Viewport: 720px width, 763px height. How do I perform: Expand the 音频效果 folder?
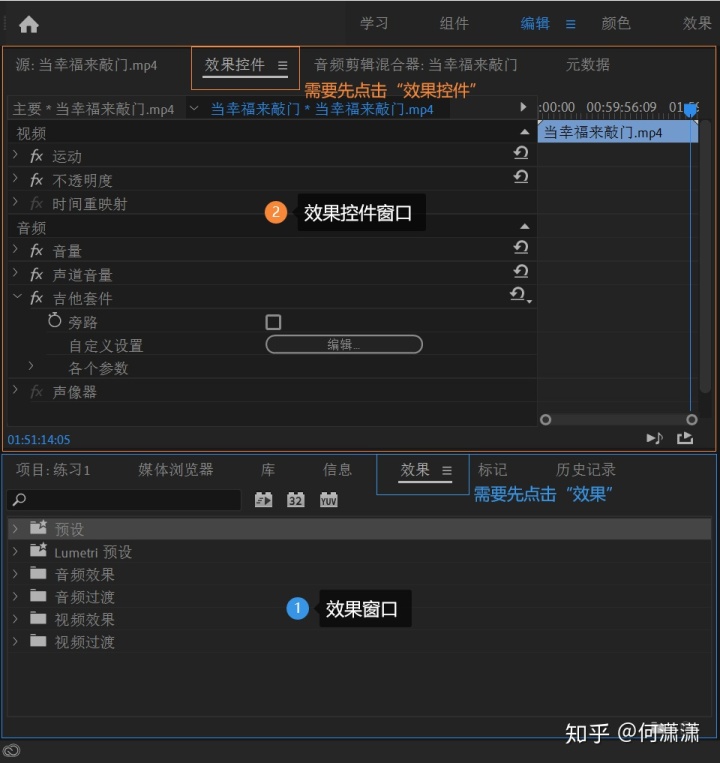[16, 574]
